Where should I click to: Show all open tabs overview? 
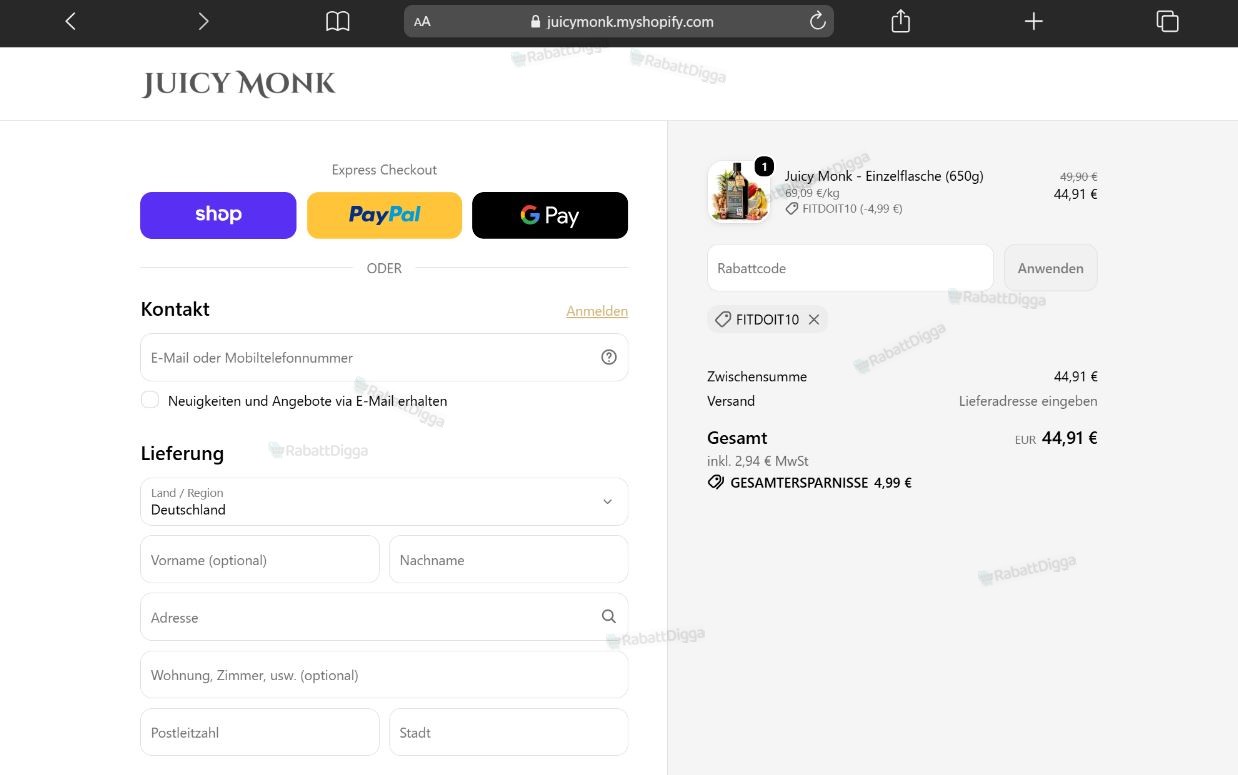(1167, 21)
